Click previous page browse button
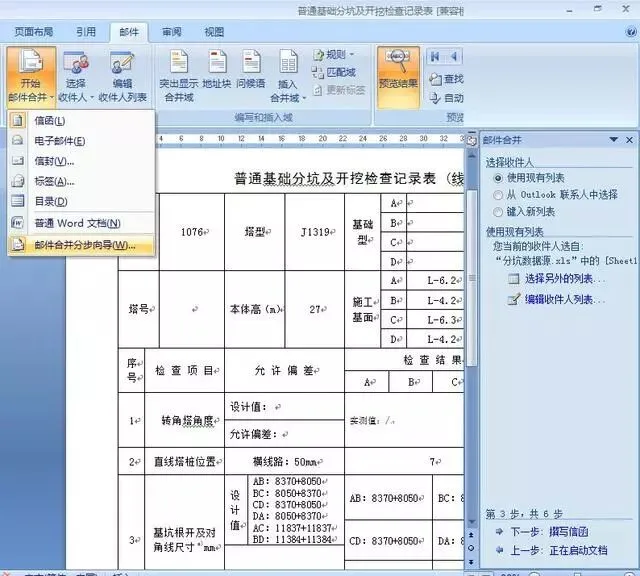 [471, 534]
